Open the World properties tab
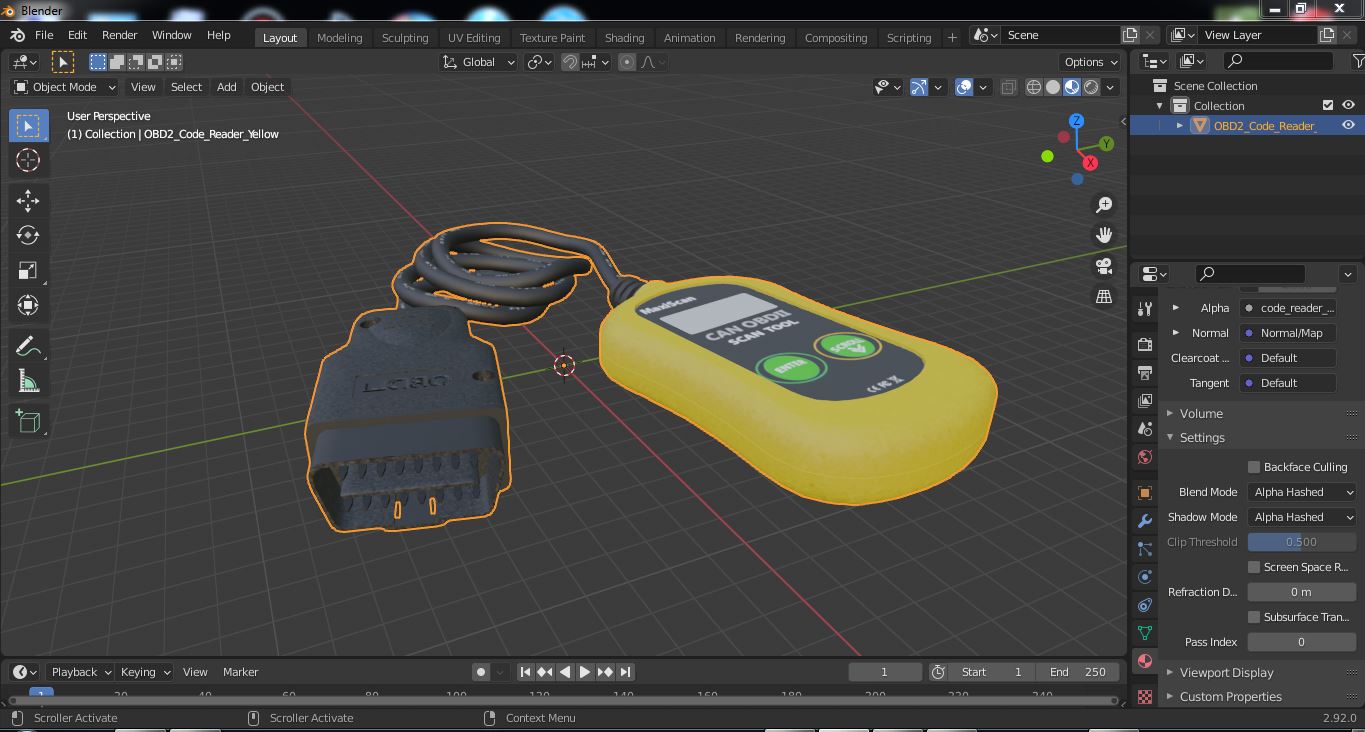This screenshot has width=1365, height=732. tap(1145, 457)
